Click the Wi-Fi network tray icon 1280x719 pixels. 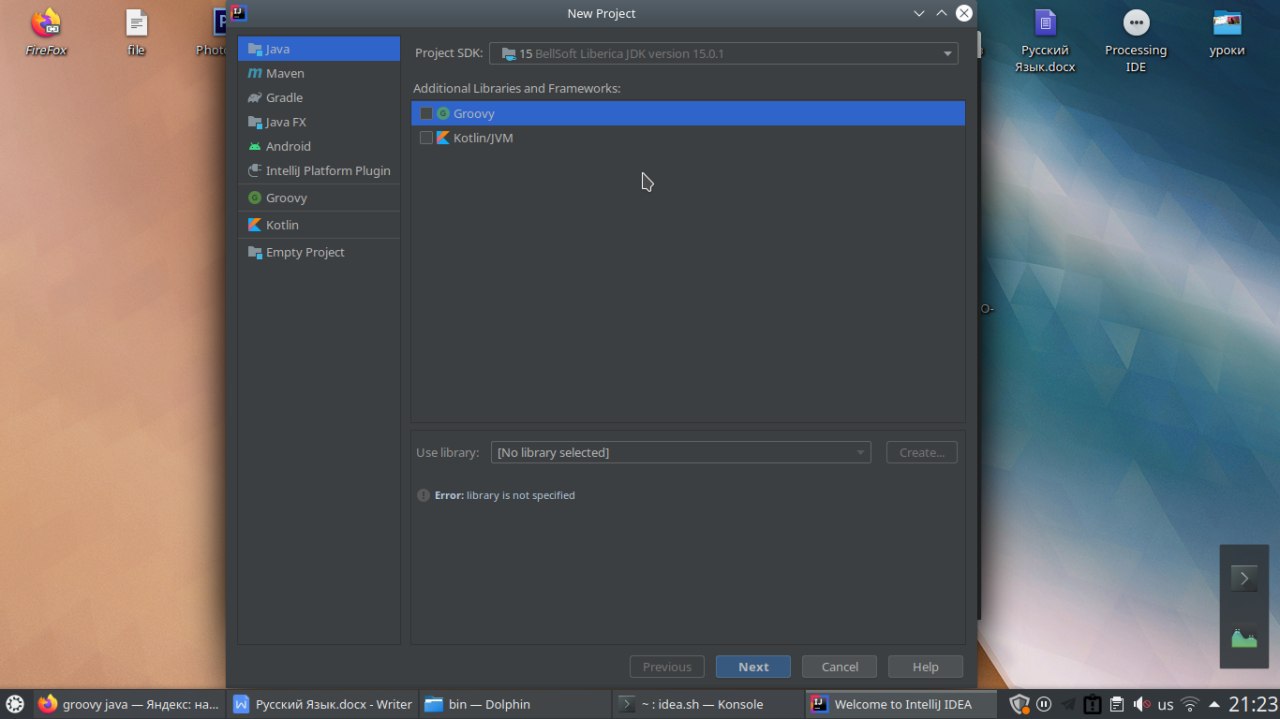click(1190, 704)
